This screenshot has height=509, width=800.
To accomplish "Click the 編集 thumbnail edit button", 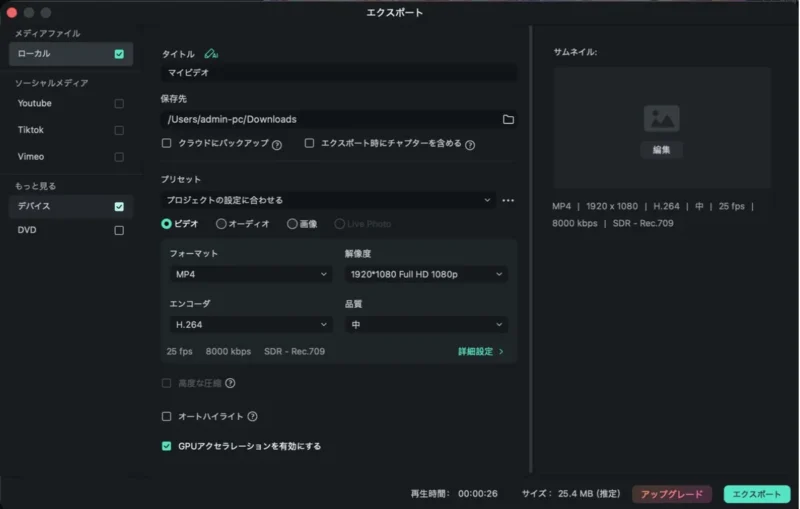I will pyautogui.click(x=661, y=150).
